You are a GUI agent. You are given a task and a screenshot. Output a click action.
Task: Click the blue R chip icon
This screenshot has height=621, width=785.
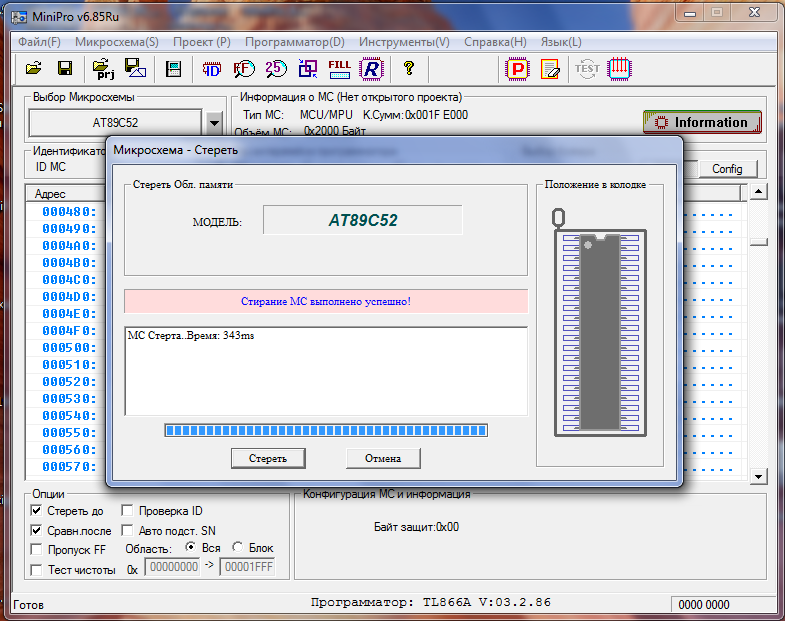point(372,69)
